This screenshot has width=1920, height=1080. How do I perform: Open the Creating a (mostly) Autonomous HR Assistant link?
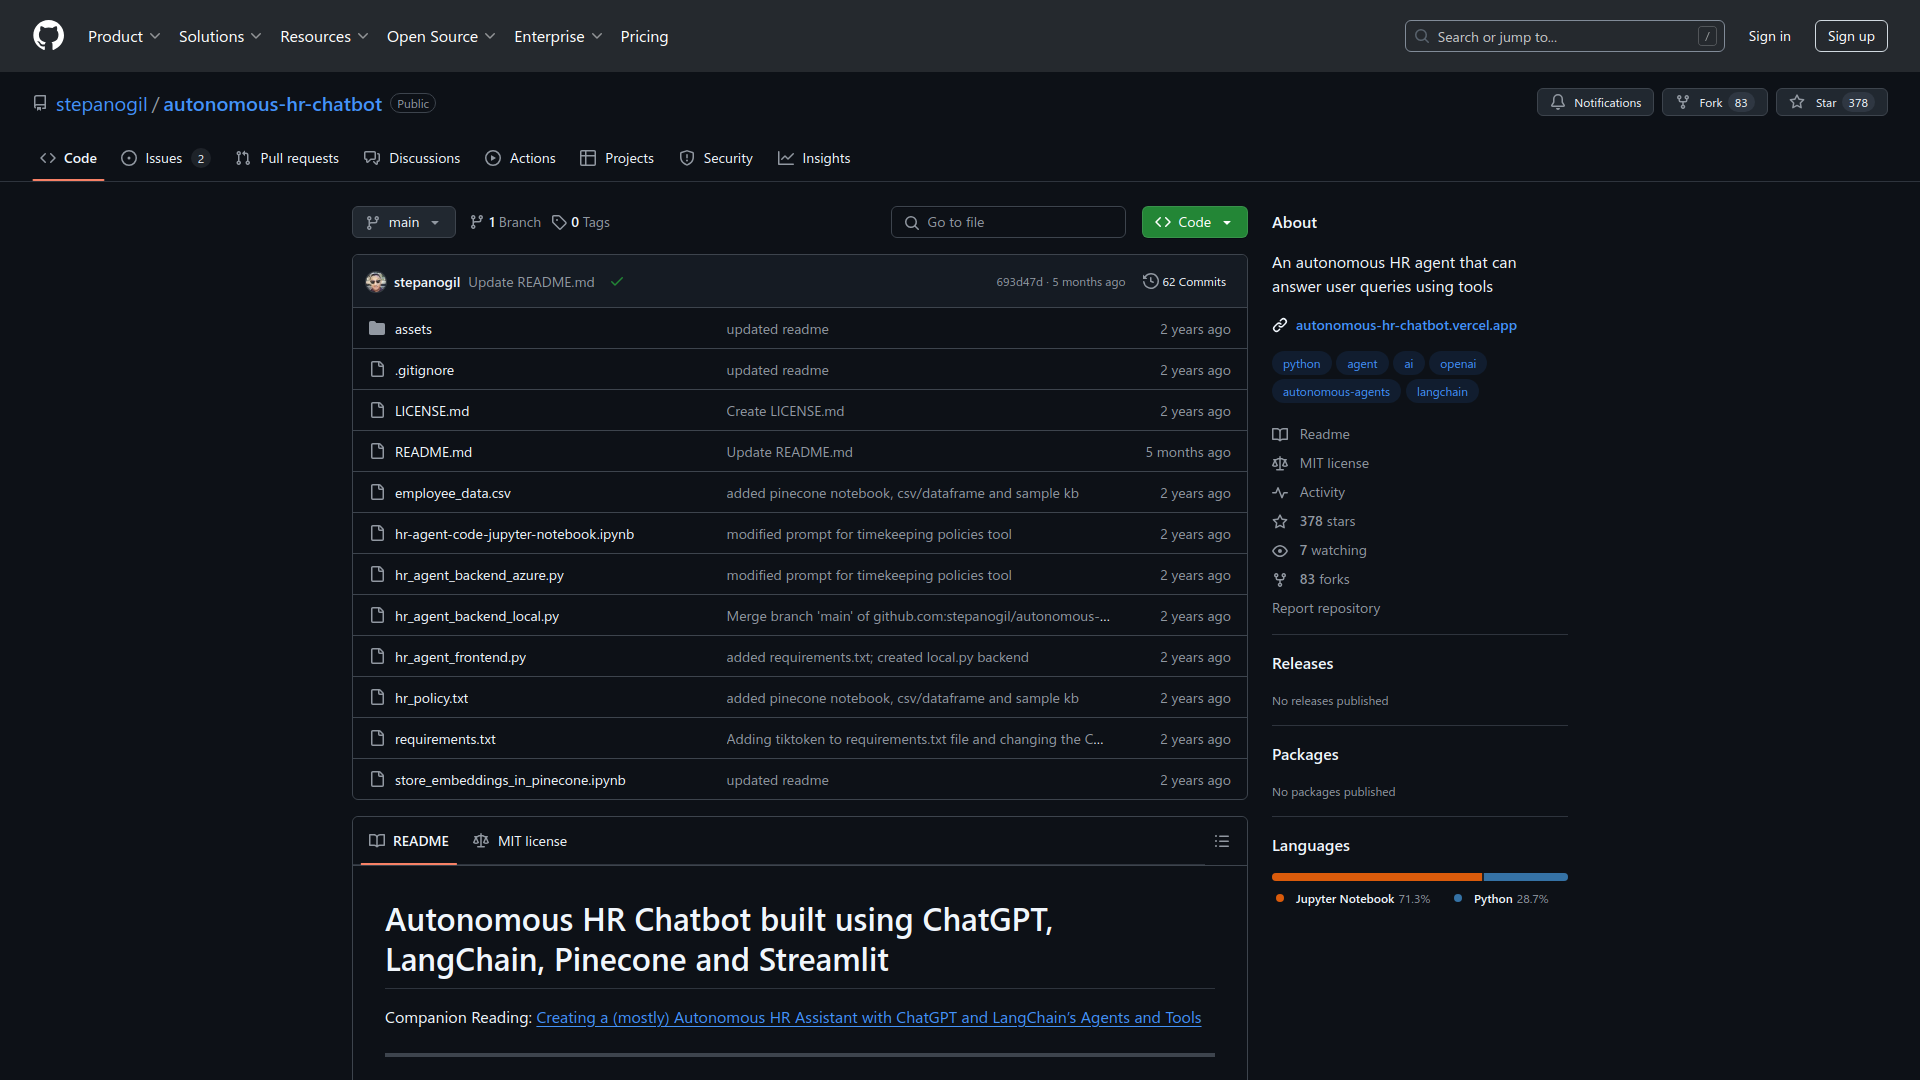pyautogui.click(x=868, y=1017)
